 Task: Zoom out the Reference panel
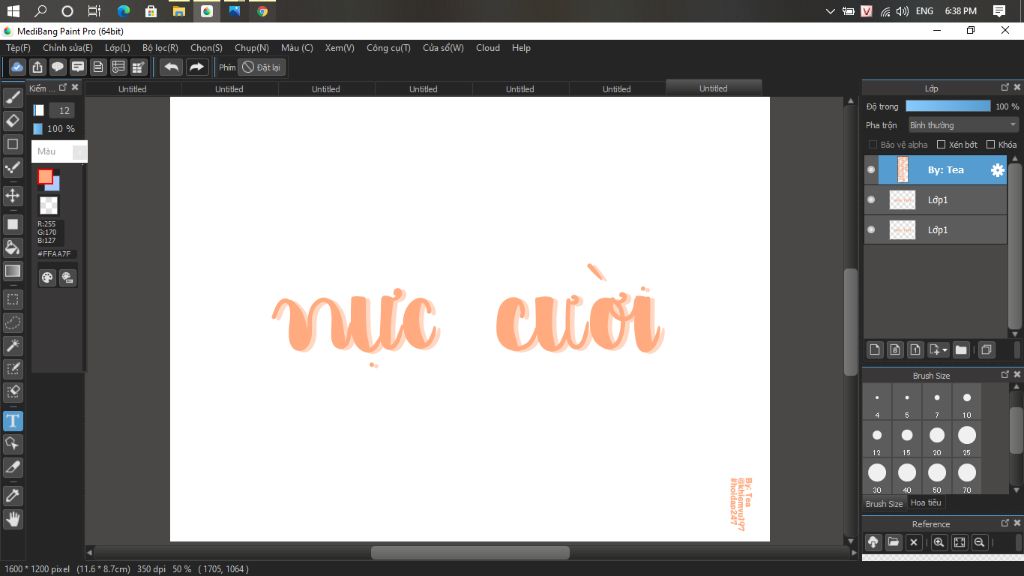(979, 542)
